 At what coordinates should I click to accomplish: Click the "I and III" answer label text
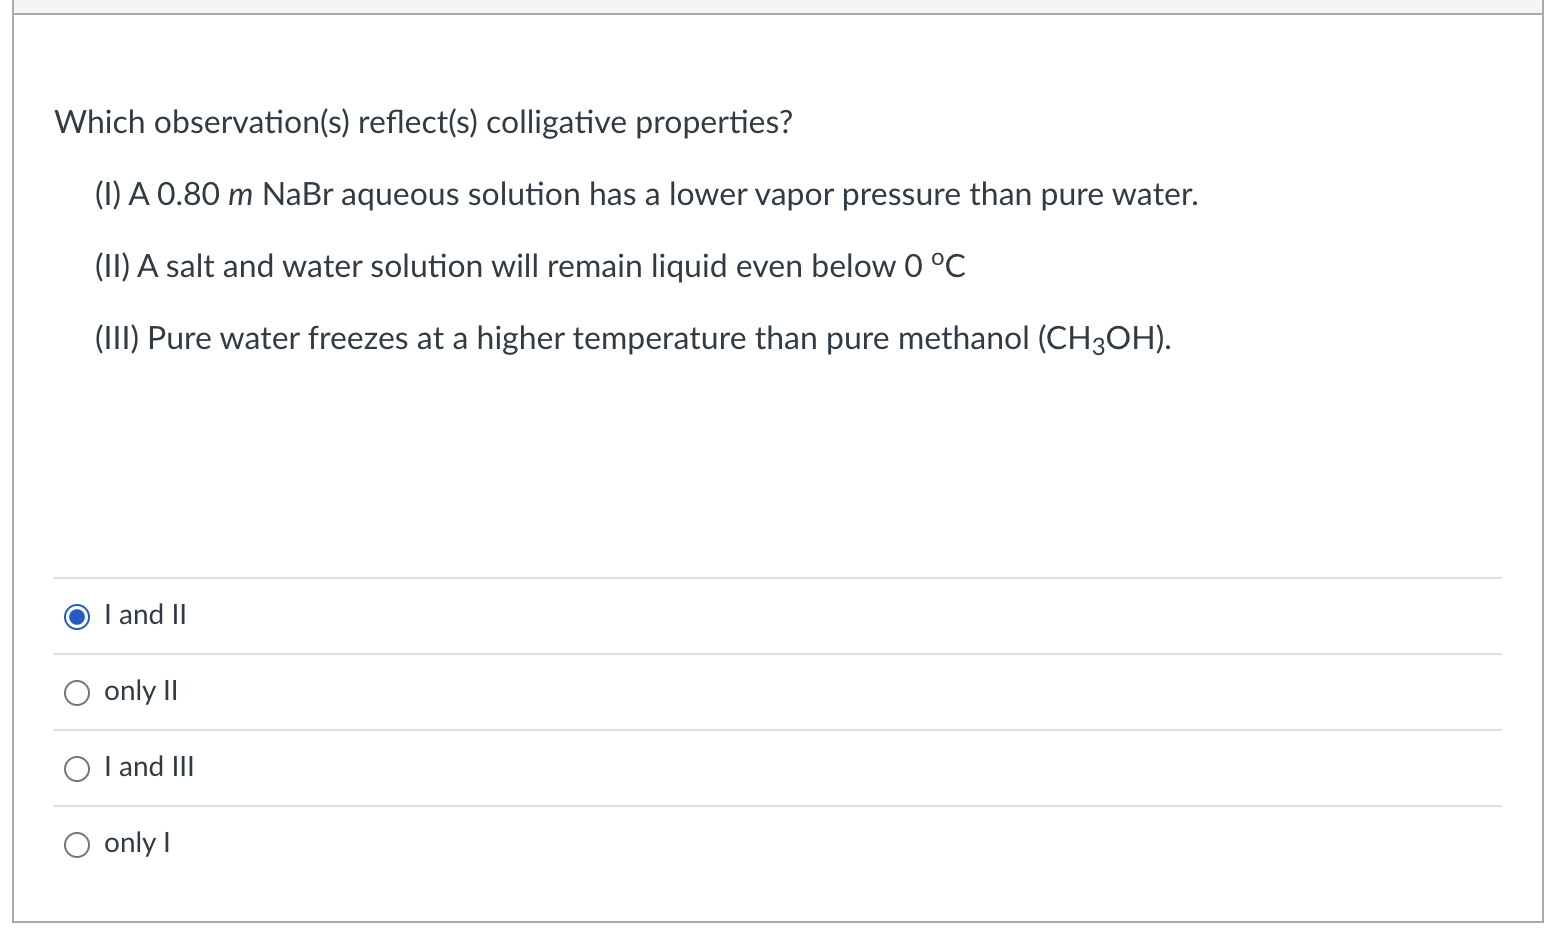click(x=149, y=767)
